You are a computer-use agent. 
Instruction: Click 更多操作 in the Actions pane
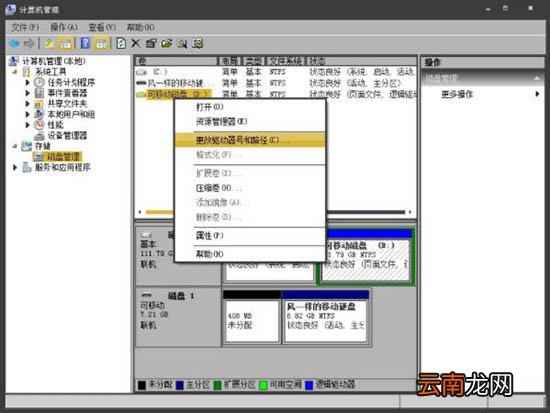pyautogui.click(x=457, y=94)
